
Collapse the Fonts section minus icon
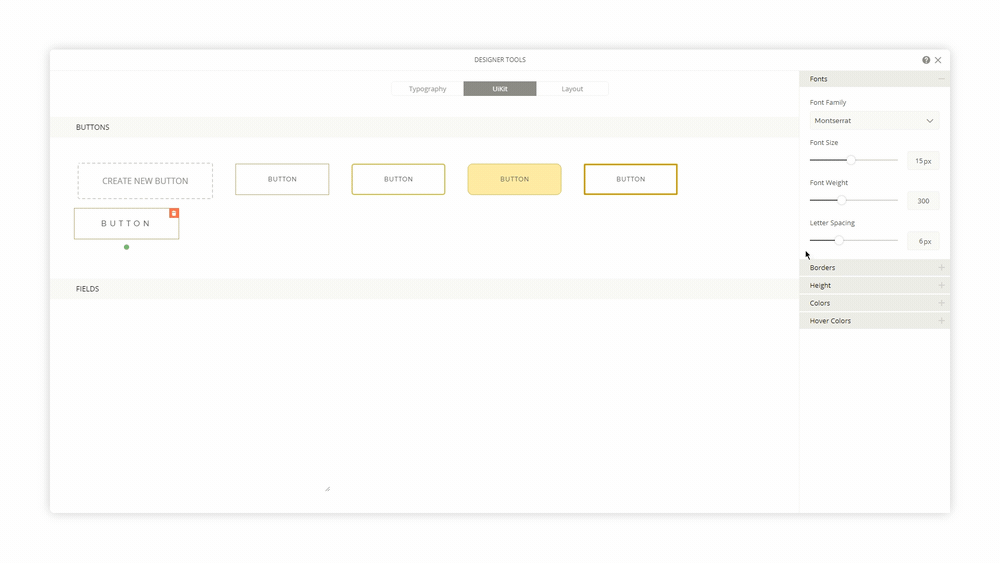(941, 79)
